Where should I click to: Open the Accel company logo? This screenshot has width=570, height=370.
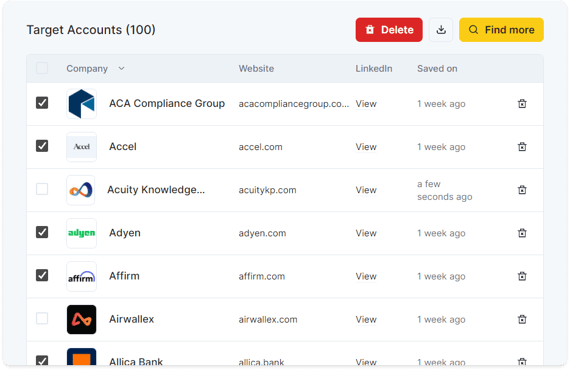[x=81, y=147]
